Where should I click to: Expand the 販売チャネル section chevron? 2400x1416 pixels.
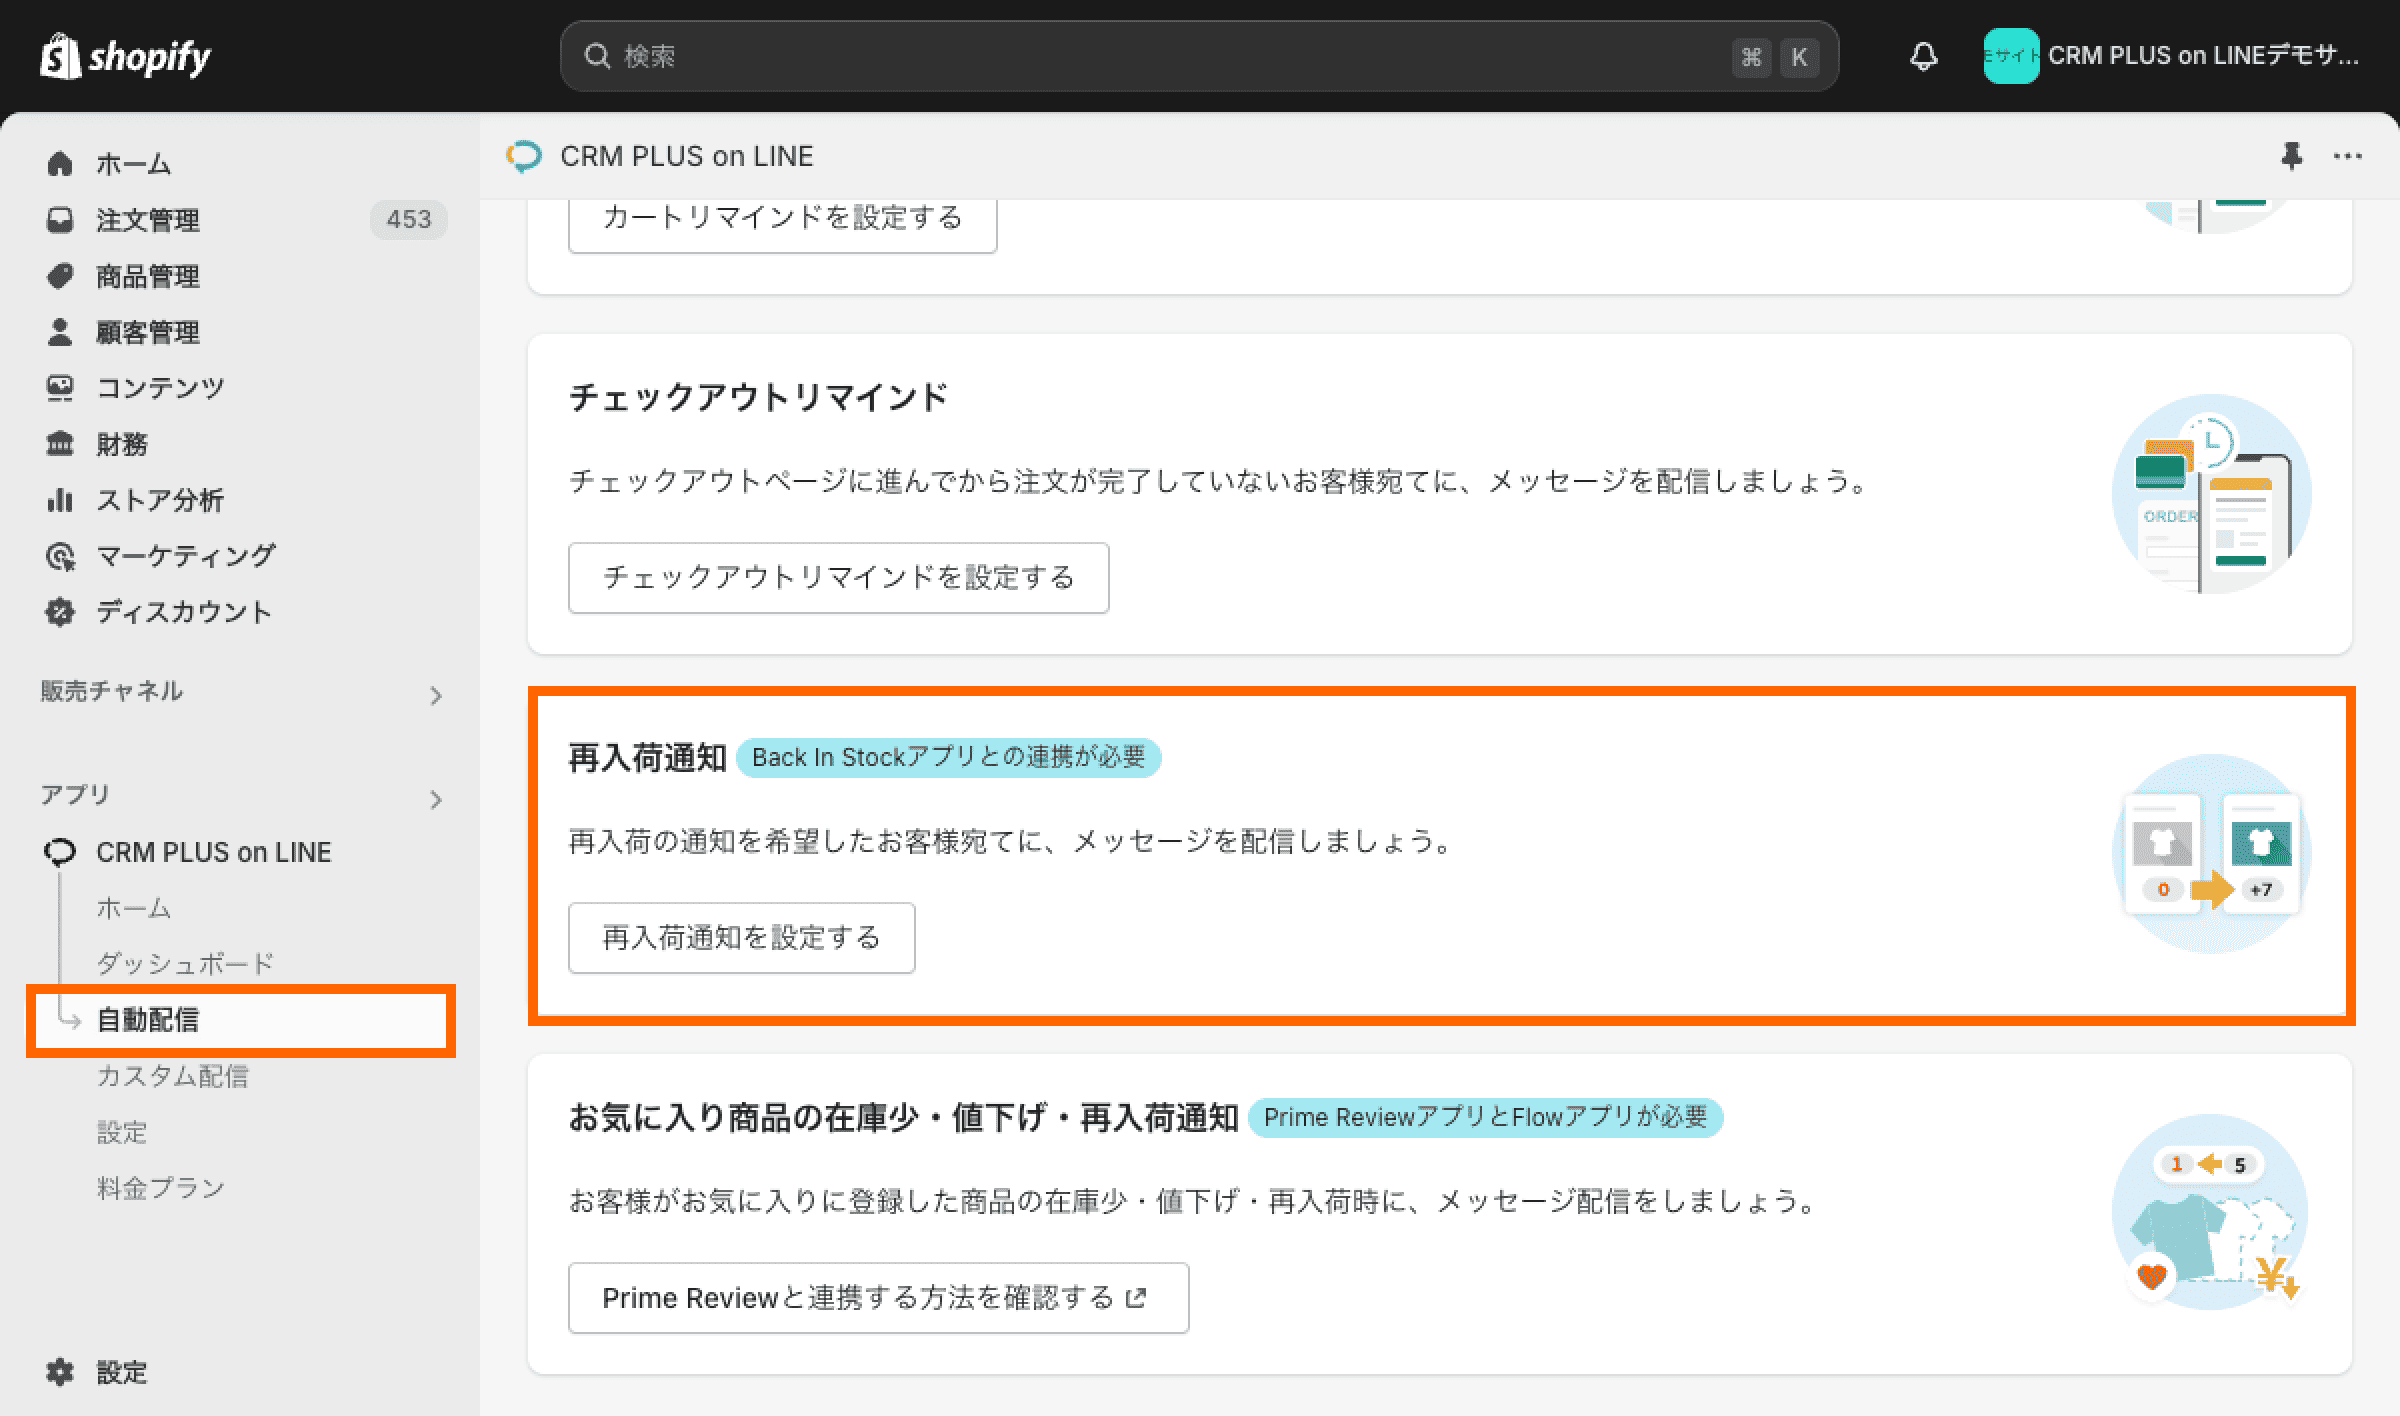click(435, 695)
